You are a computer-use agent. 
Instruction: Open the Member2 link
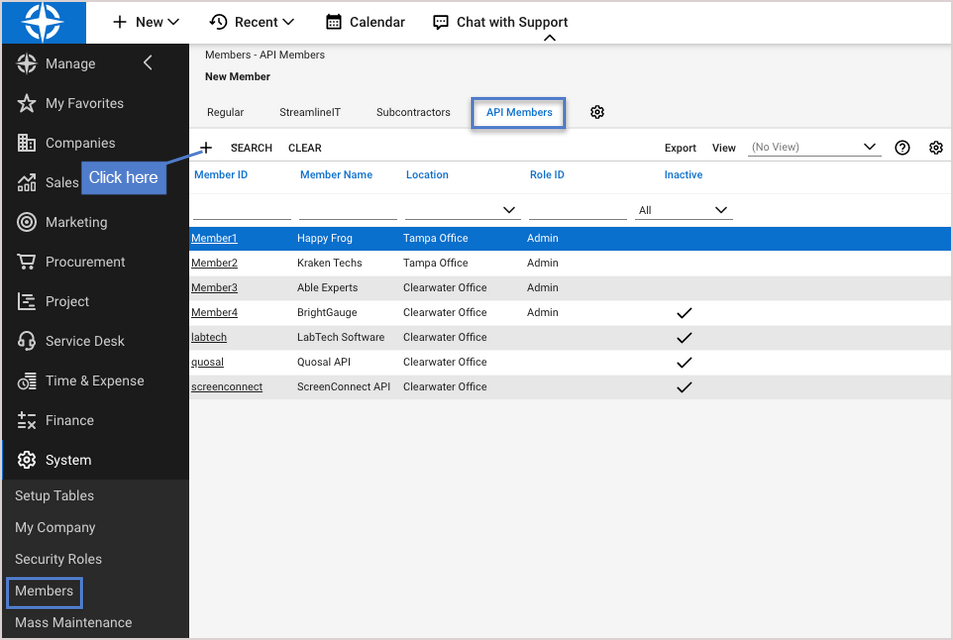point(214,263)
